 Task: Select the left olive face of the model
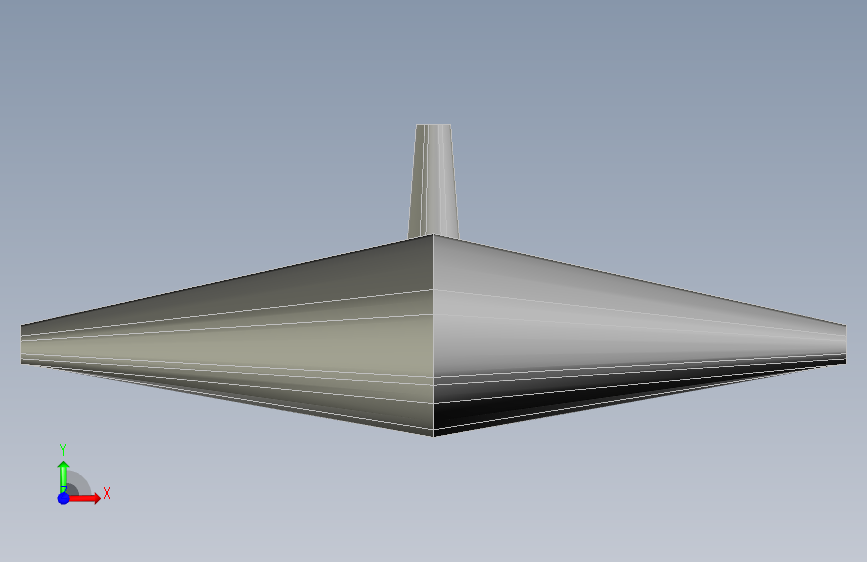[227, 336]
